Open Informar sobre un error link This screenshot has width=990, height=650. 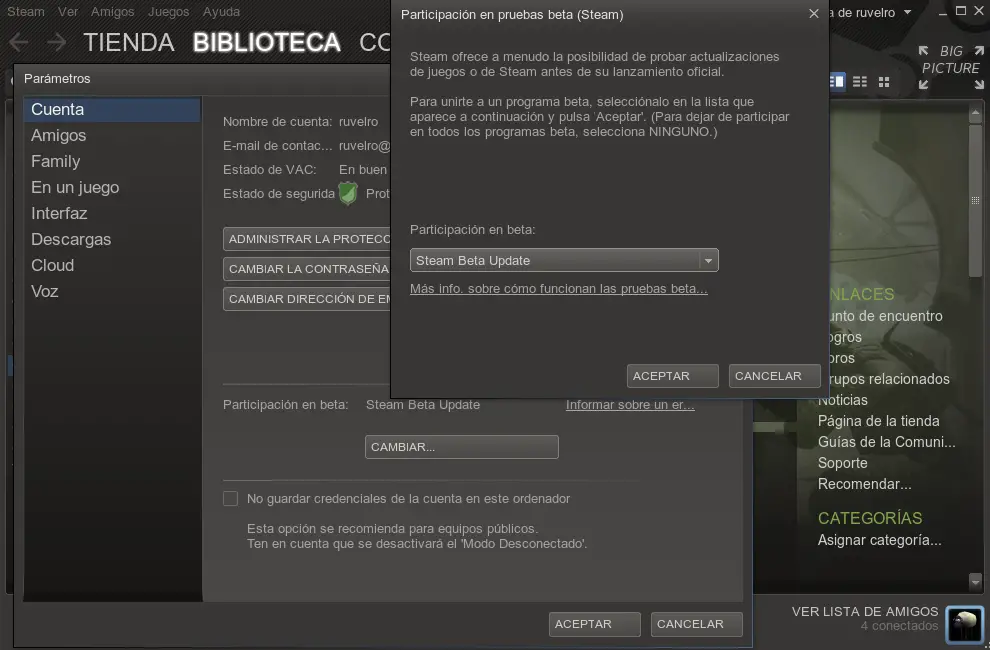point(630,405)
